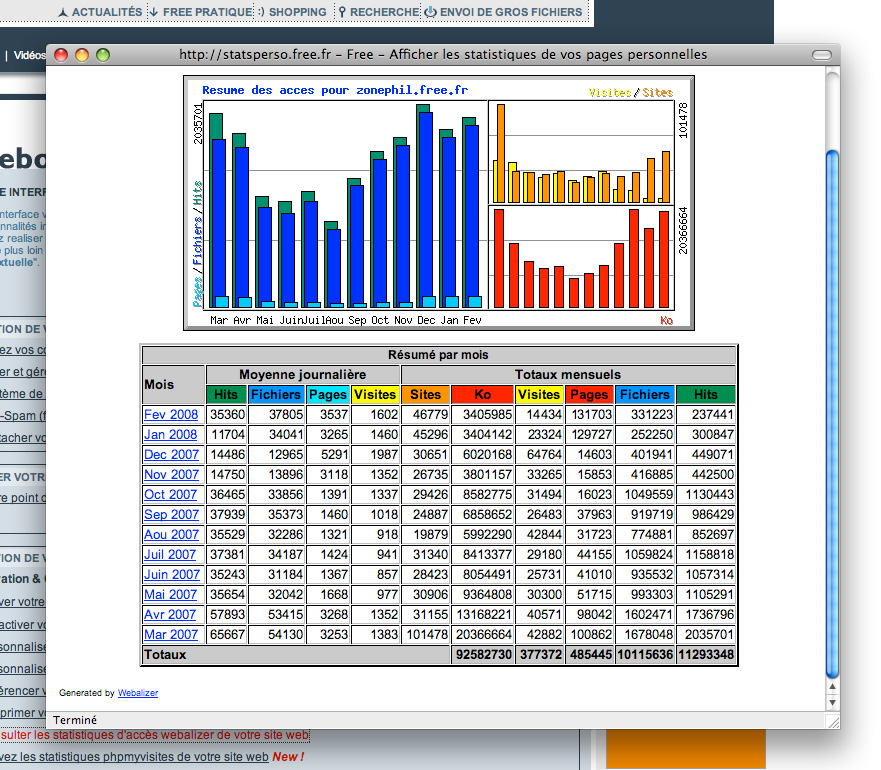This screenshot has height=770, width=881.
Task: Click the search icon beside RECHERCHE
Action: pos(342,12)
